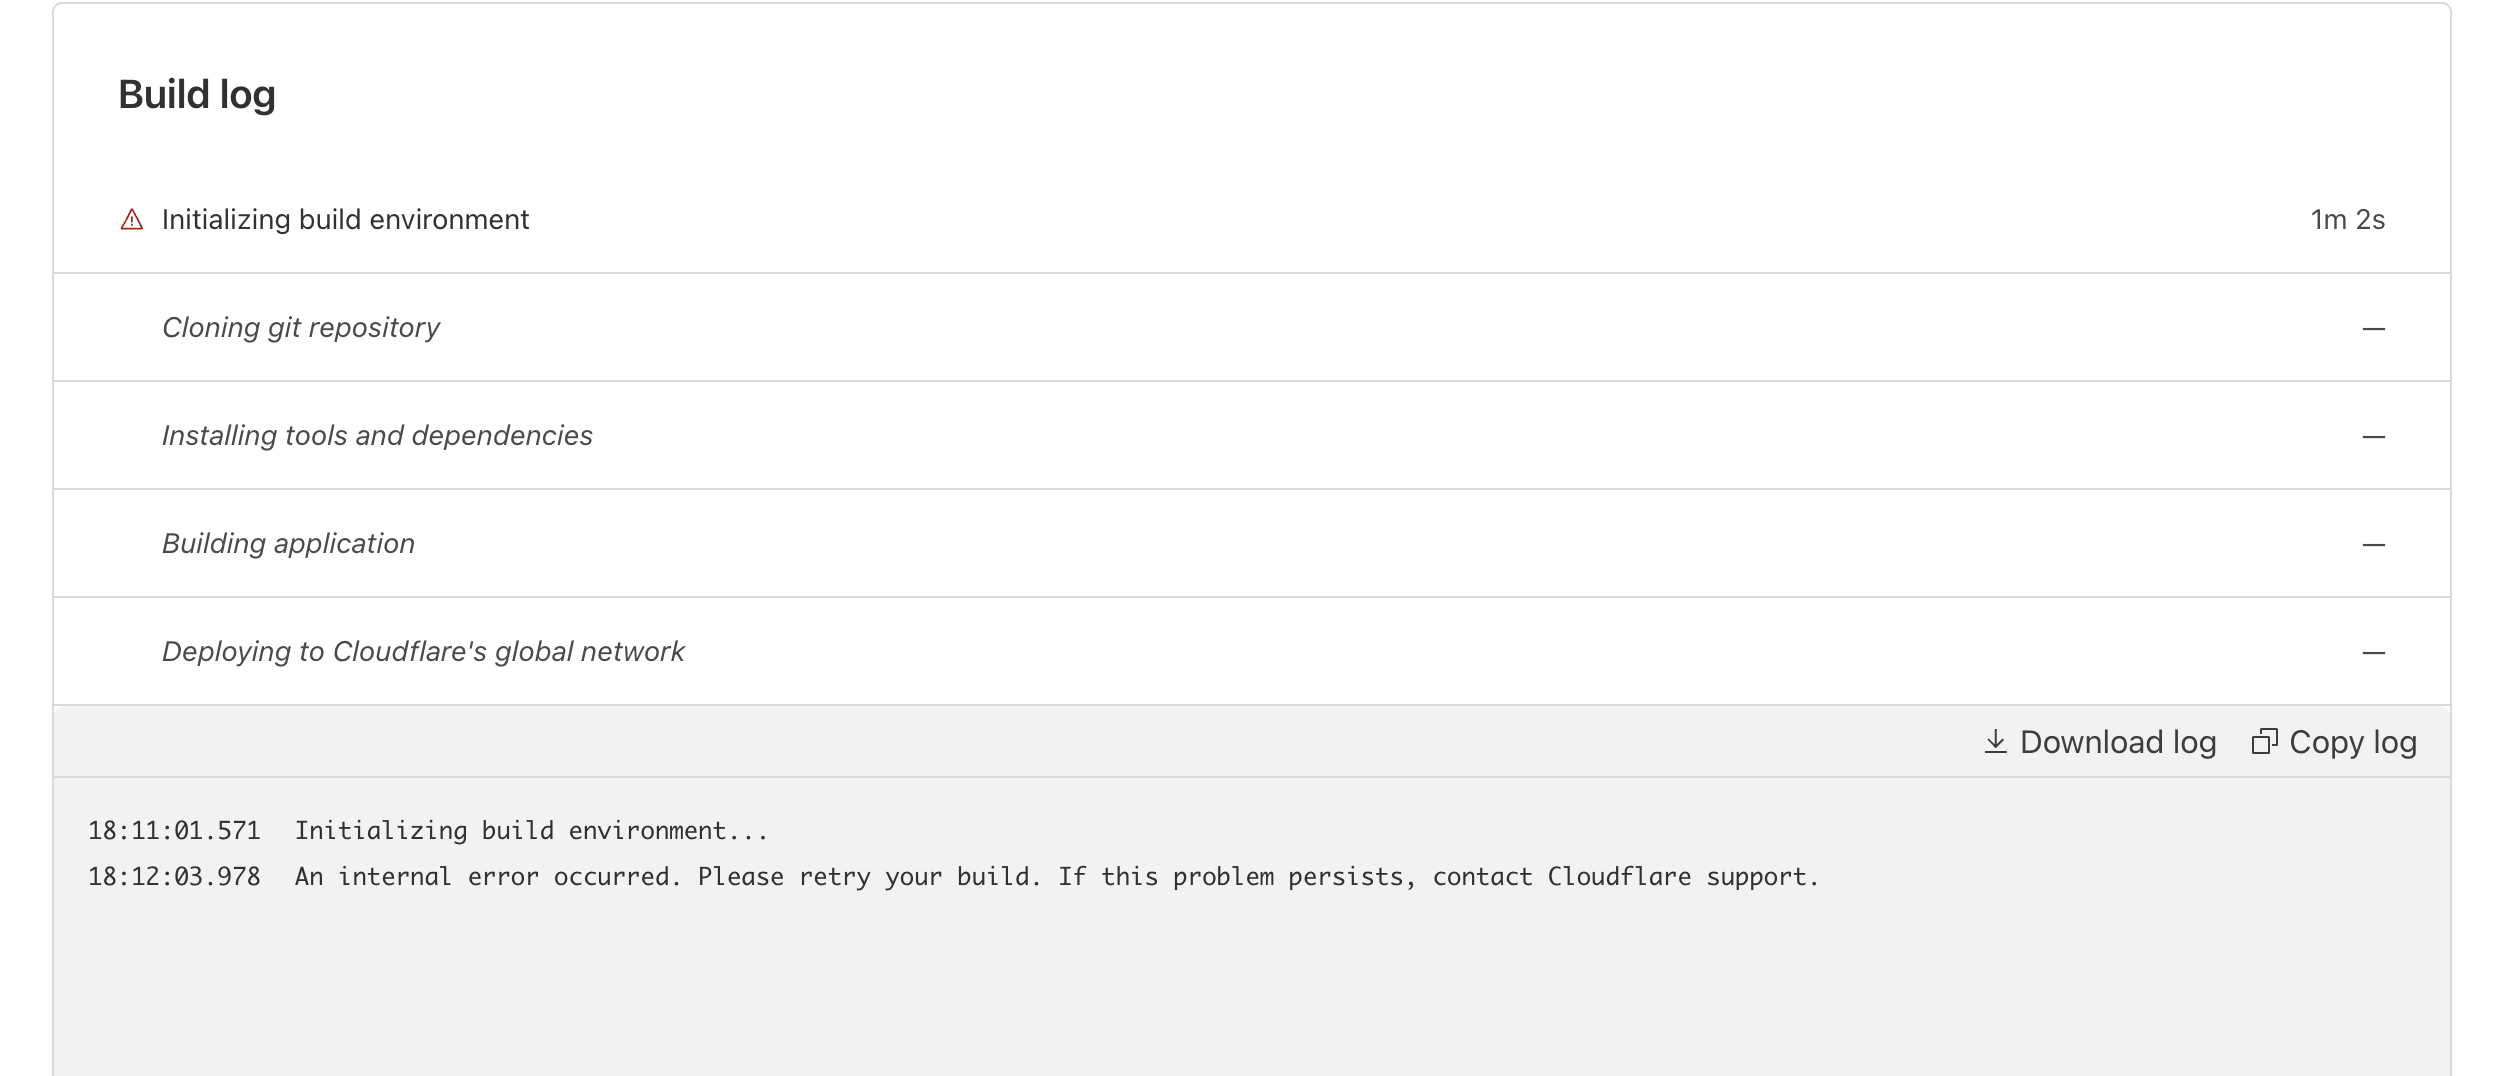Click the 18:12:03.978 timestamp in the log
Image resolution: width=2508 pixels, height=1076 pixels.
[174, 876]
